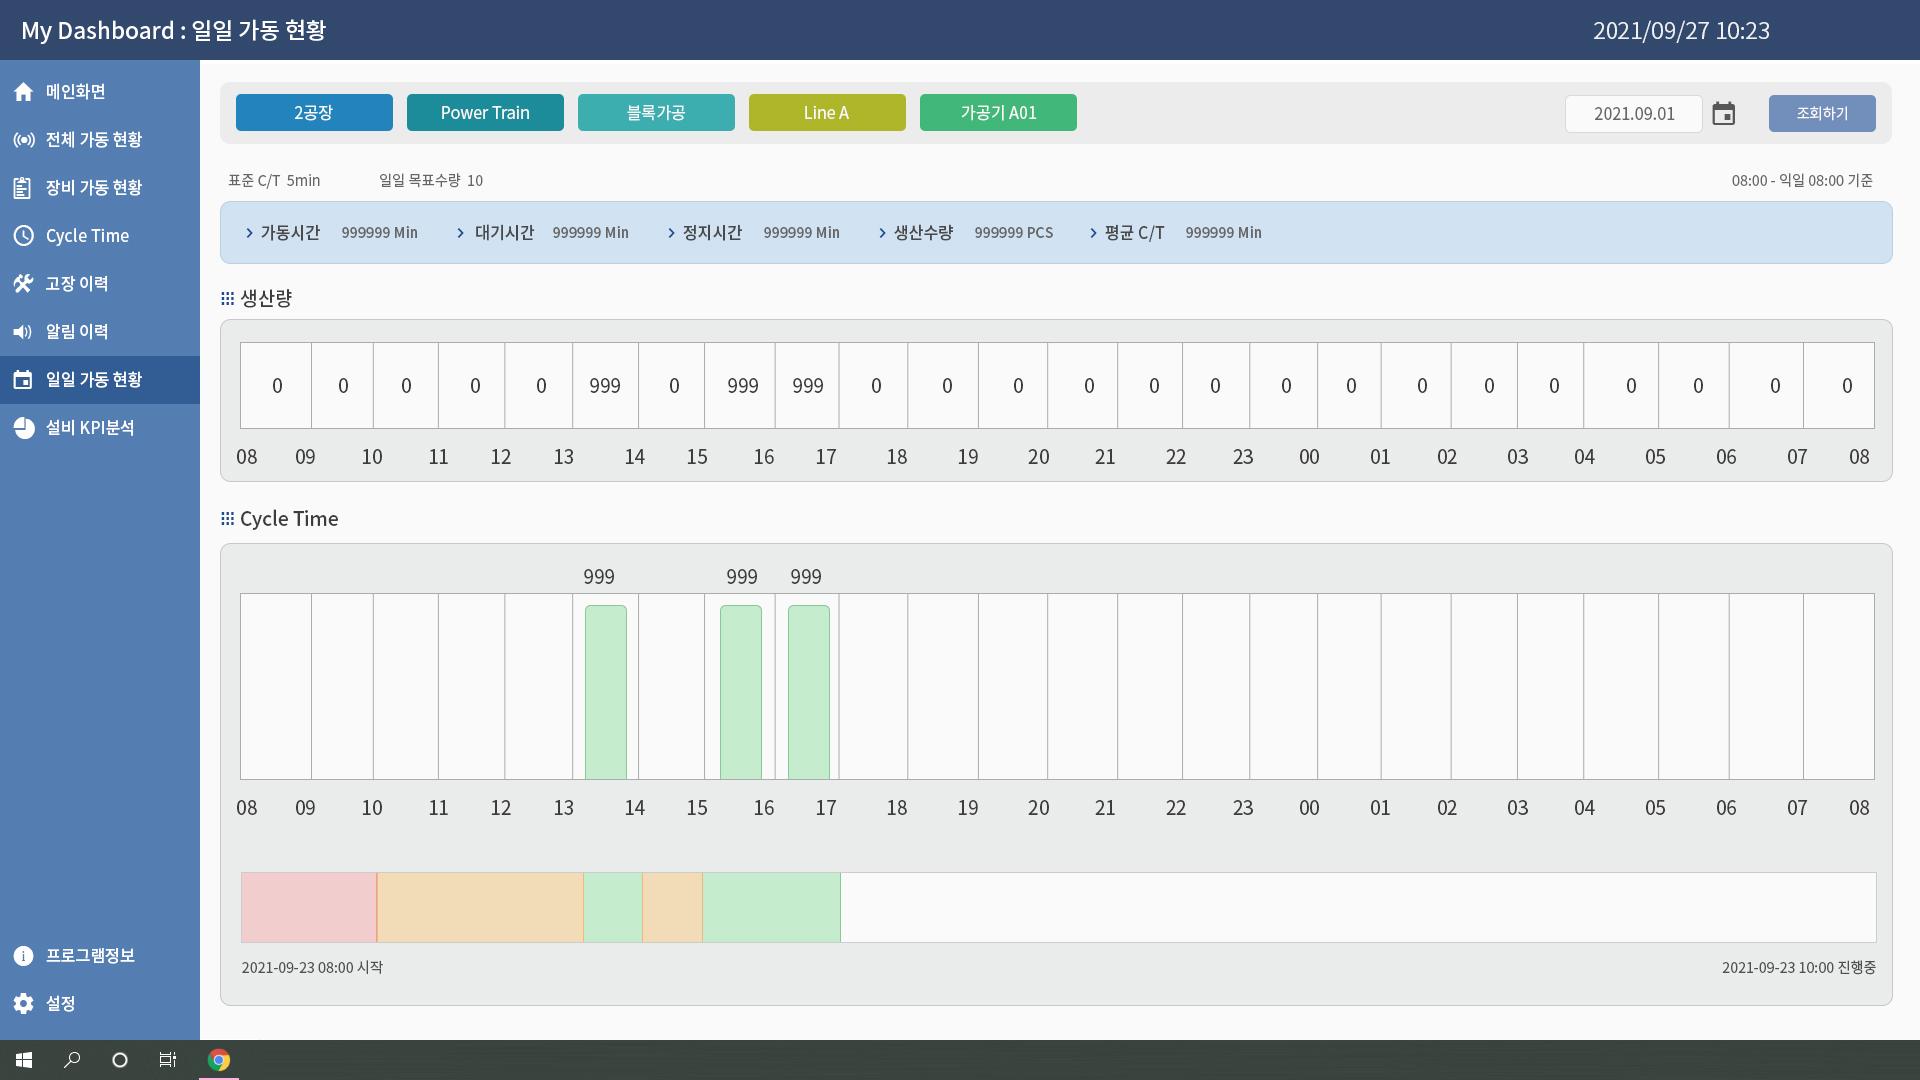Expand the 정지시간 chevron
Image resolution: width=1920 pixels, height=1080 pixels.
coord(672,233)
